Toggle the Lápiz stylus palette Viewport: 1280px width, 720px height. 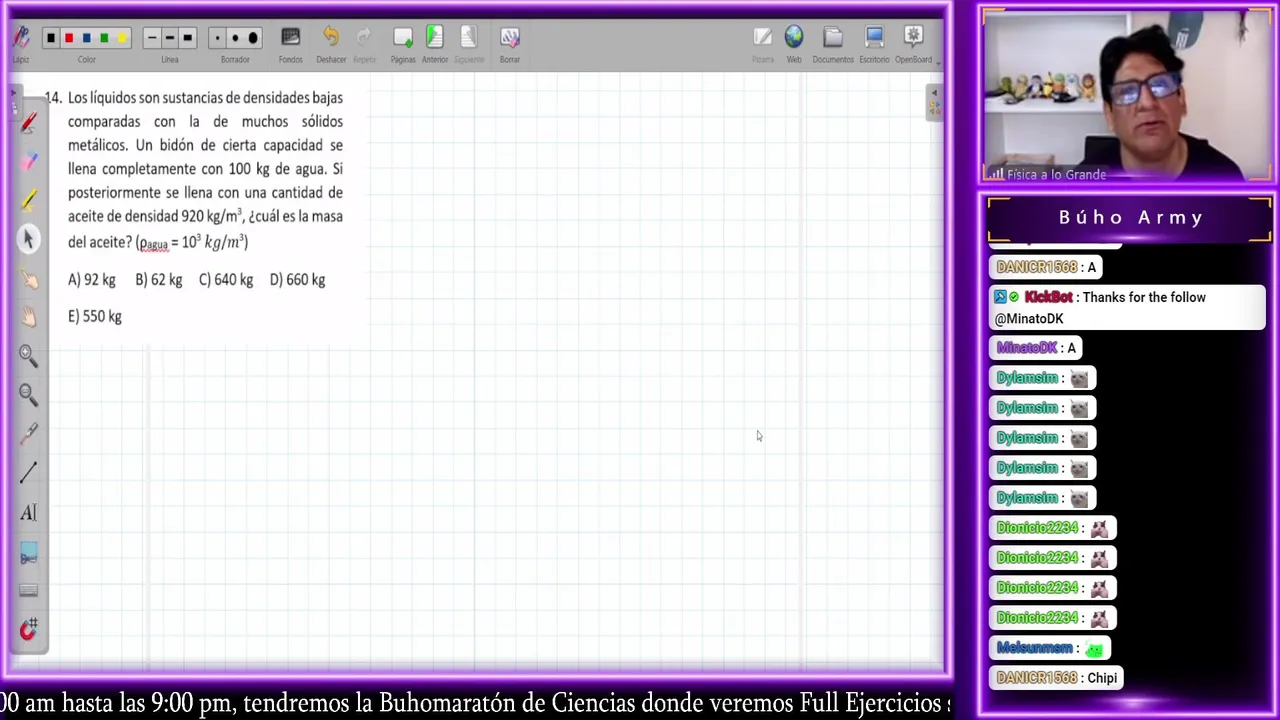coord(21,44)
